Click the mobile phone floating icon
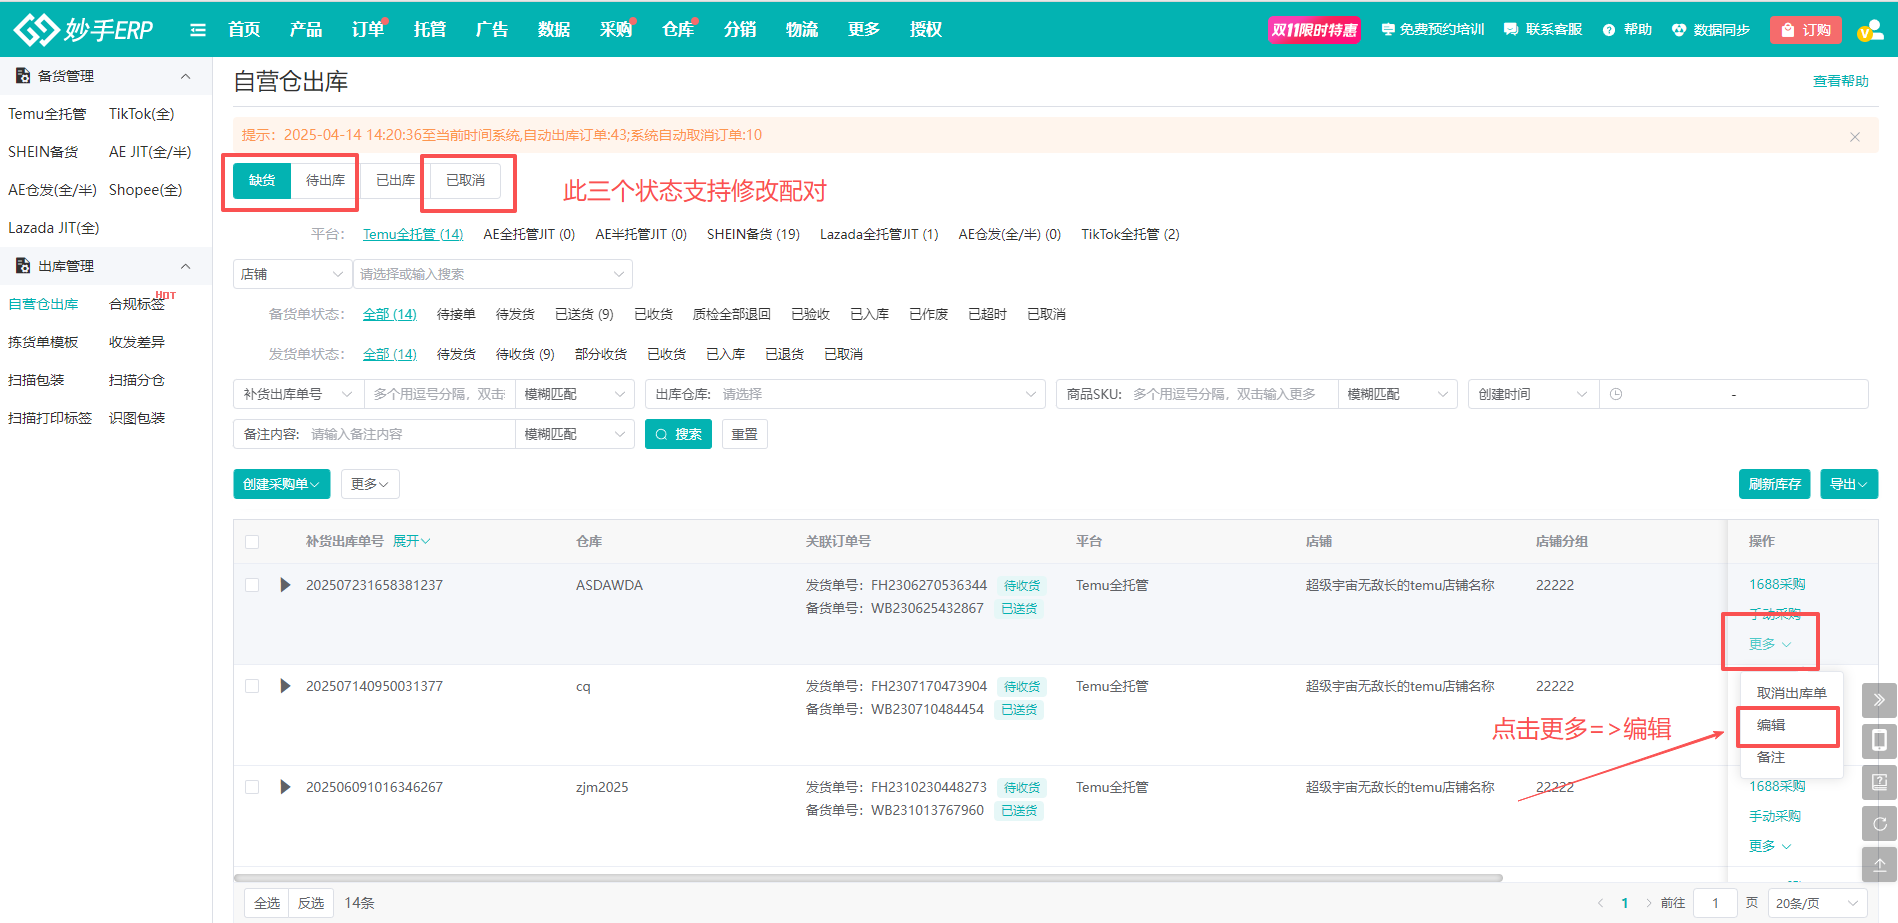1898x923 pixels. [1879, 741]
